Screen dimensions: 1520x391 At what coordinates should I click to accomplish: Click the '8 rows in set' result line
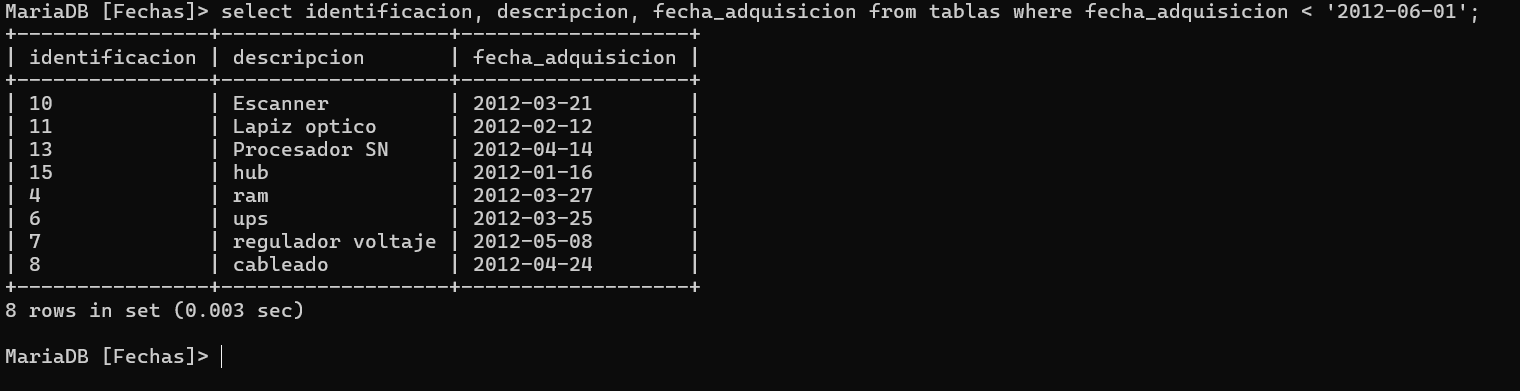pos(155,310)
